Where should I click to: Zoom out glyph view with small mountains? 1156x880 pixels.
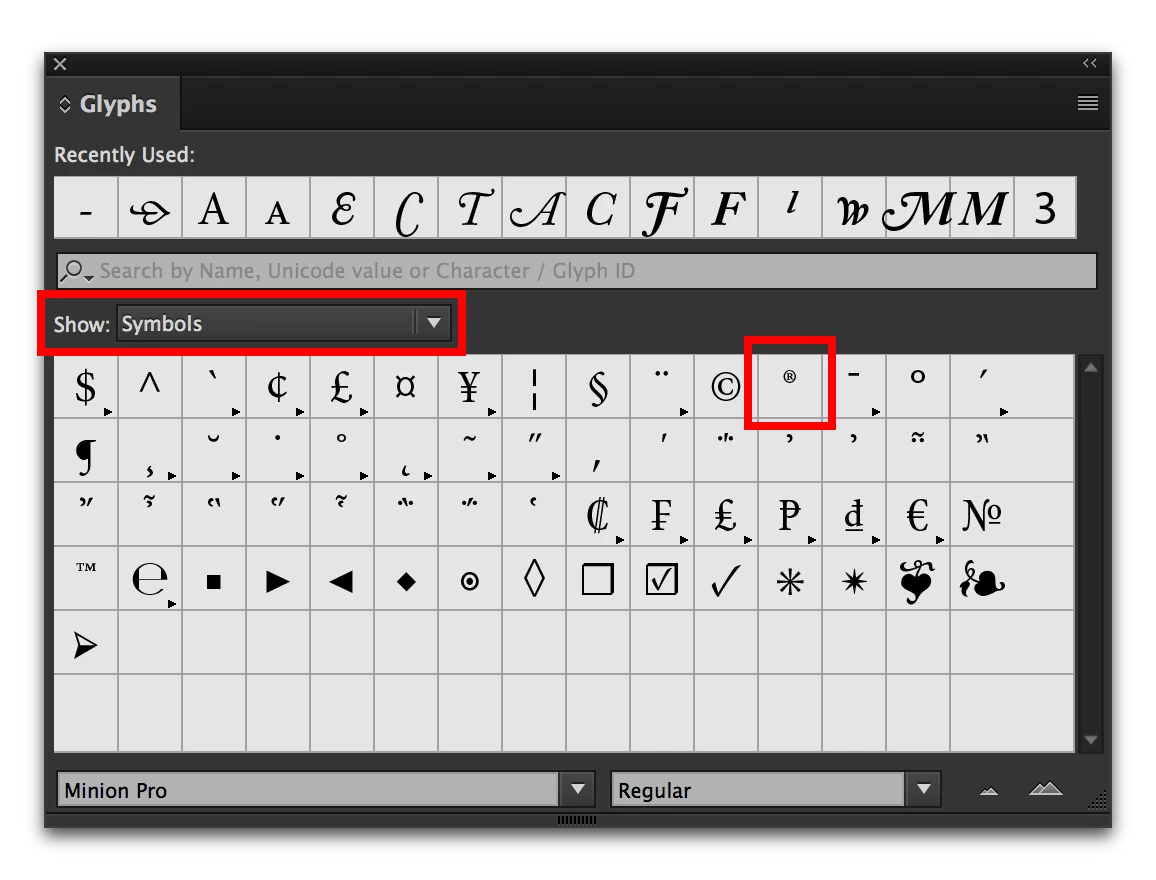coord(989,791)
